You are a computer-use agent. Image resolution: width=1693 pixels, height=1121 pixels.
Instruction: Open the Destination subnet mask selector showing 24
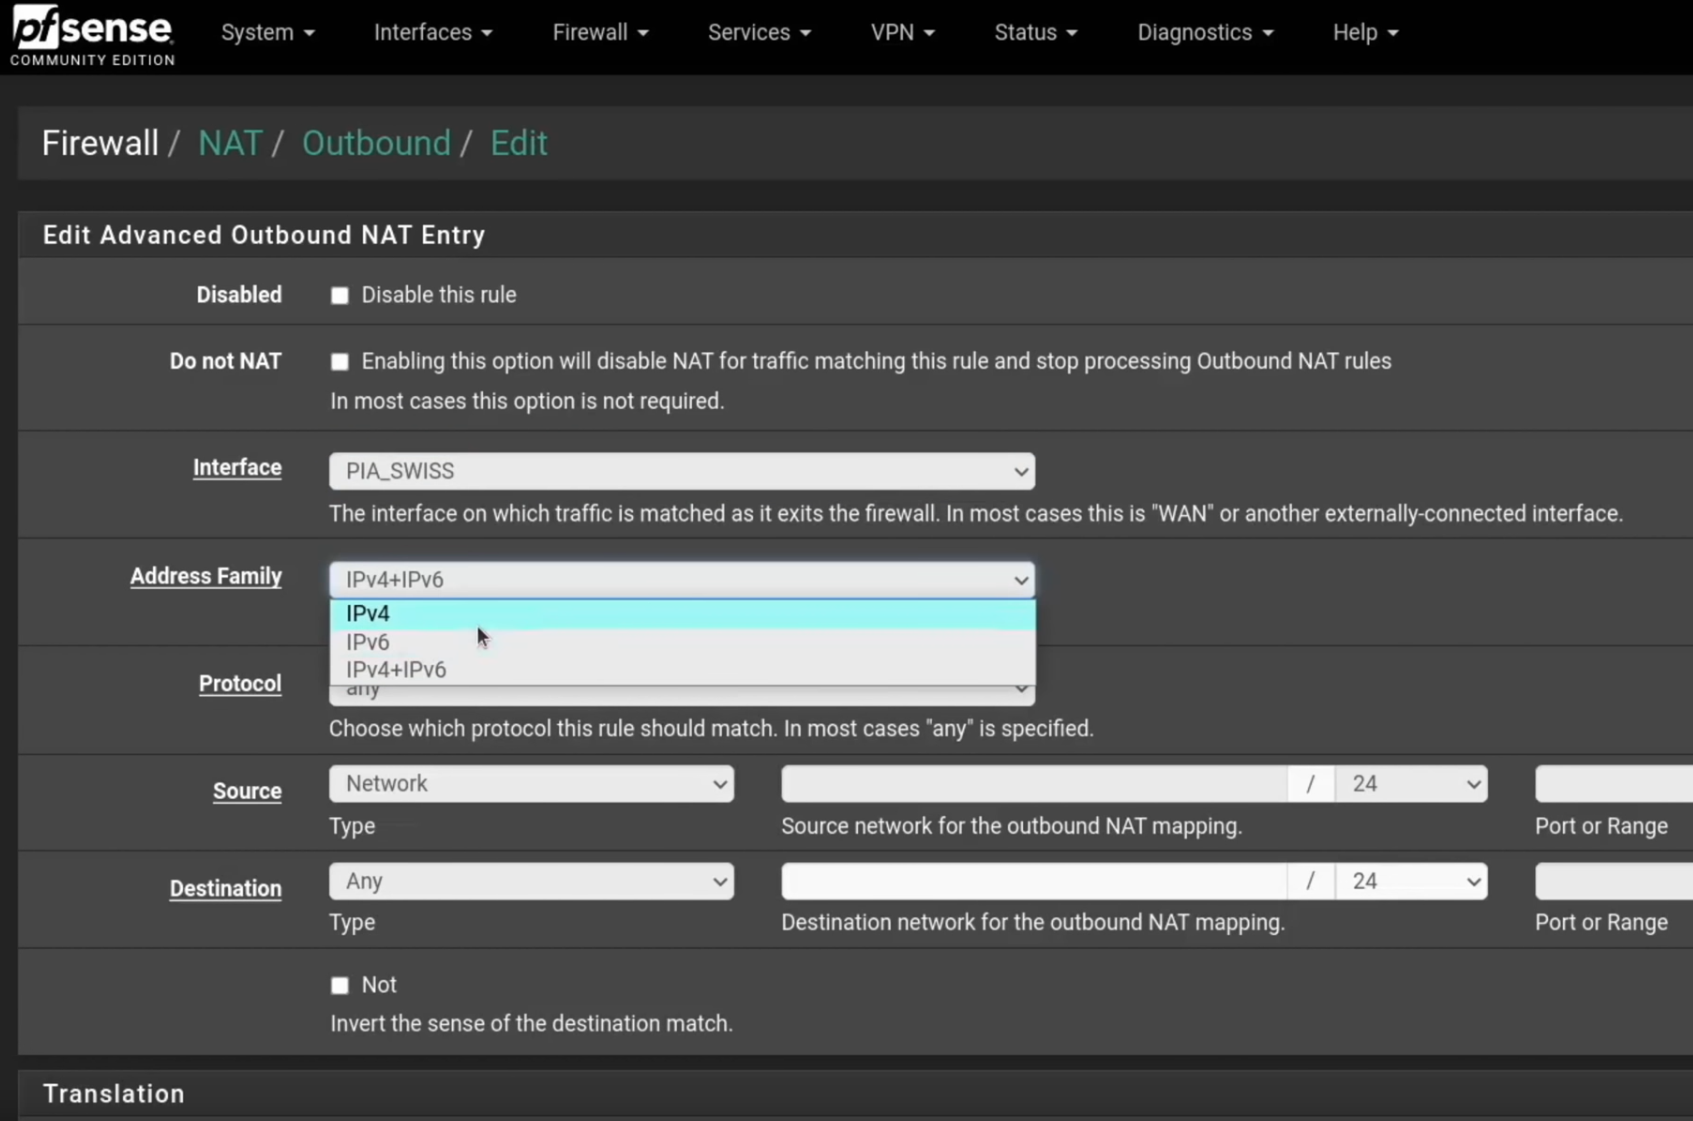1411,881
